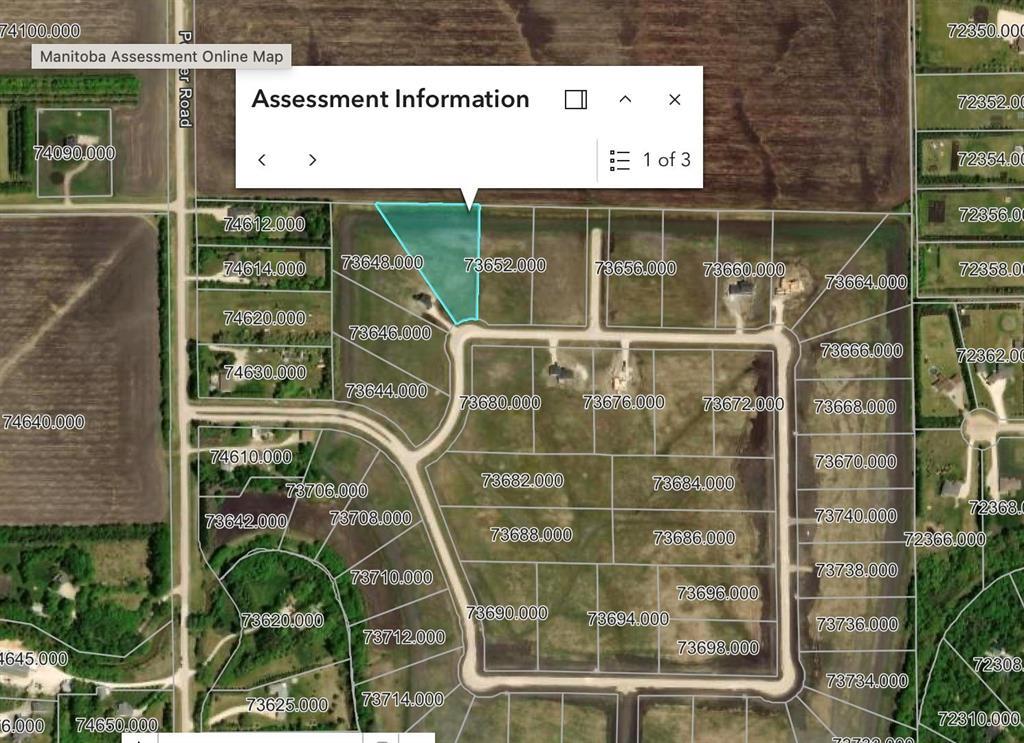Click parcel 73694.000
The width and height of the screenshot is (1024, 743).
tap(627, 619)
